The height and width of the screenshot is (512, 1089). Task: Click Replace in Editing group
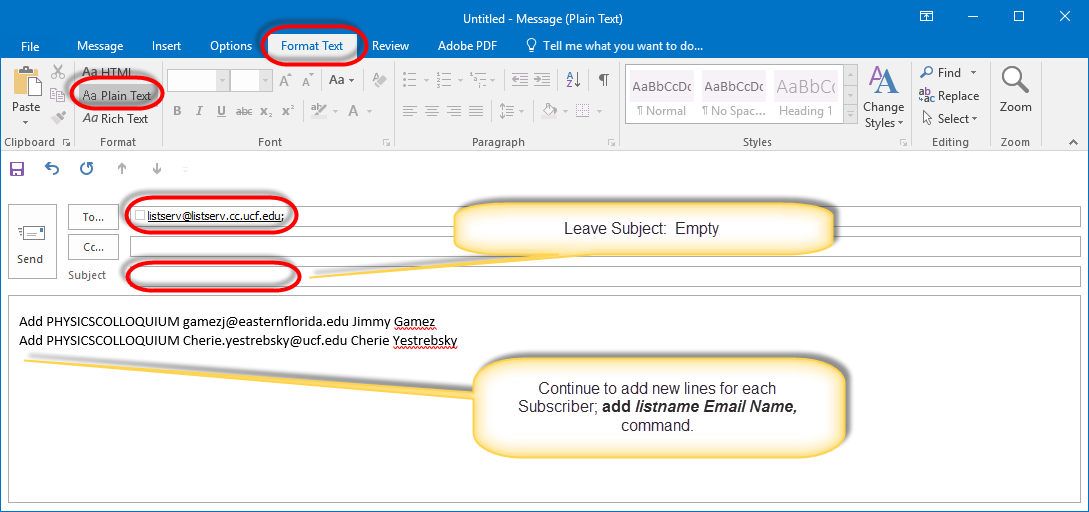click(x=949, y=96)
